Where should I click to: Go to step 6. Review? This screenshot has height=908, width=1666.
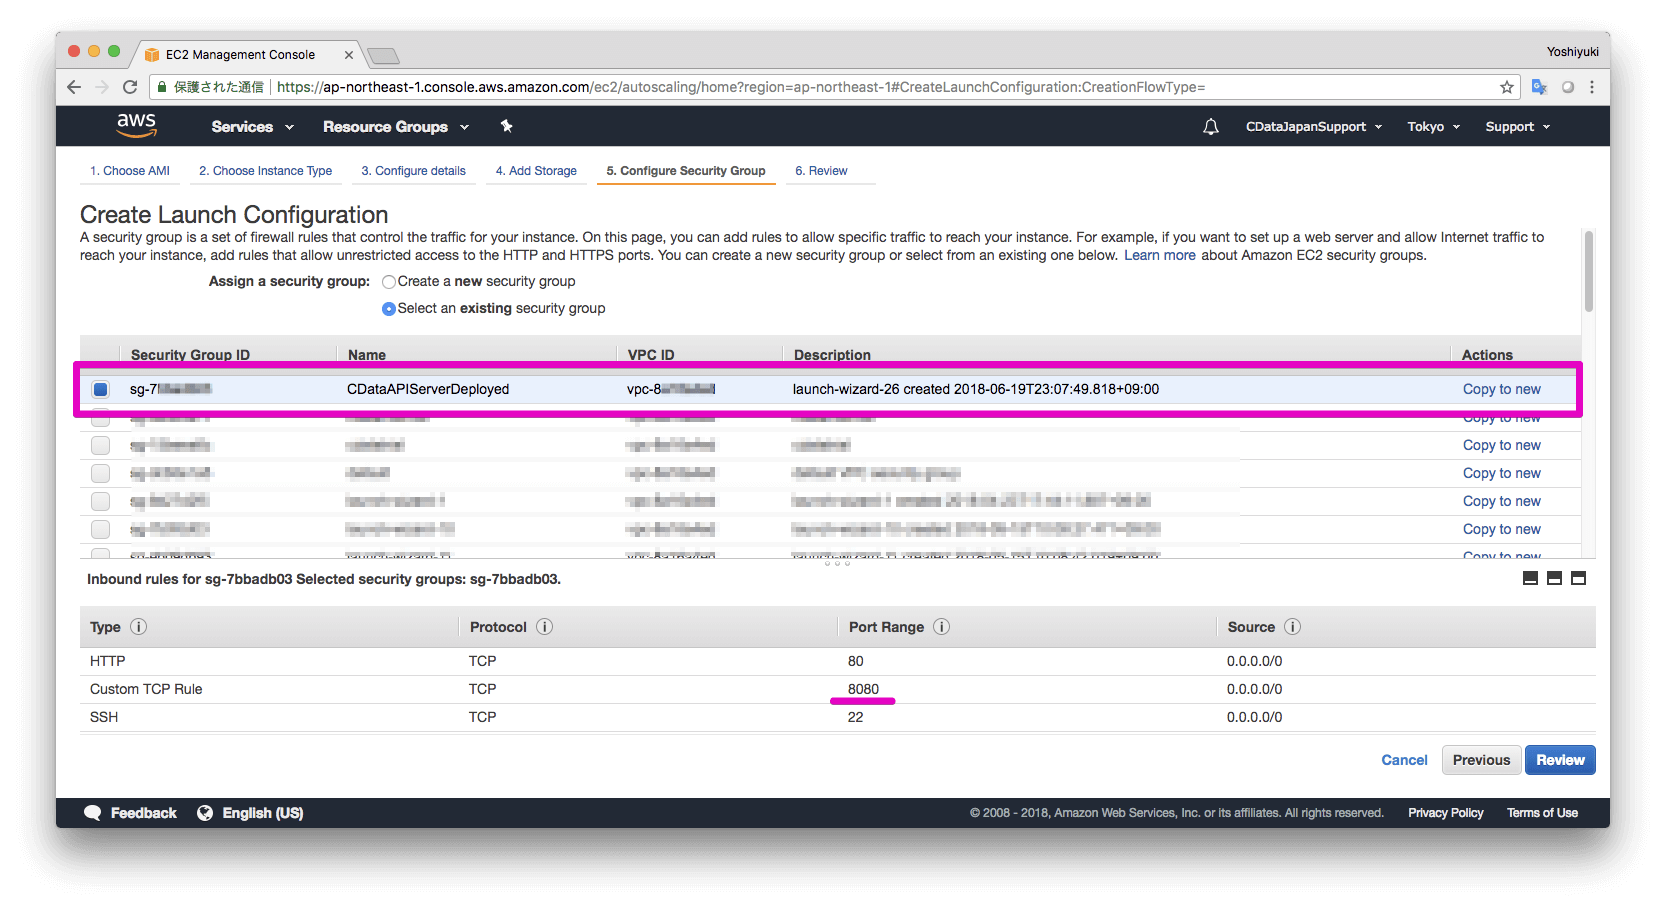tap(821, 171)
